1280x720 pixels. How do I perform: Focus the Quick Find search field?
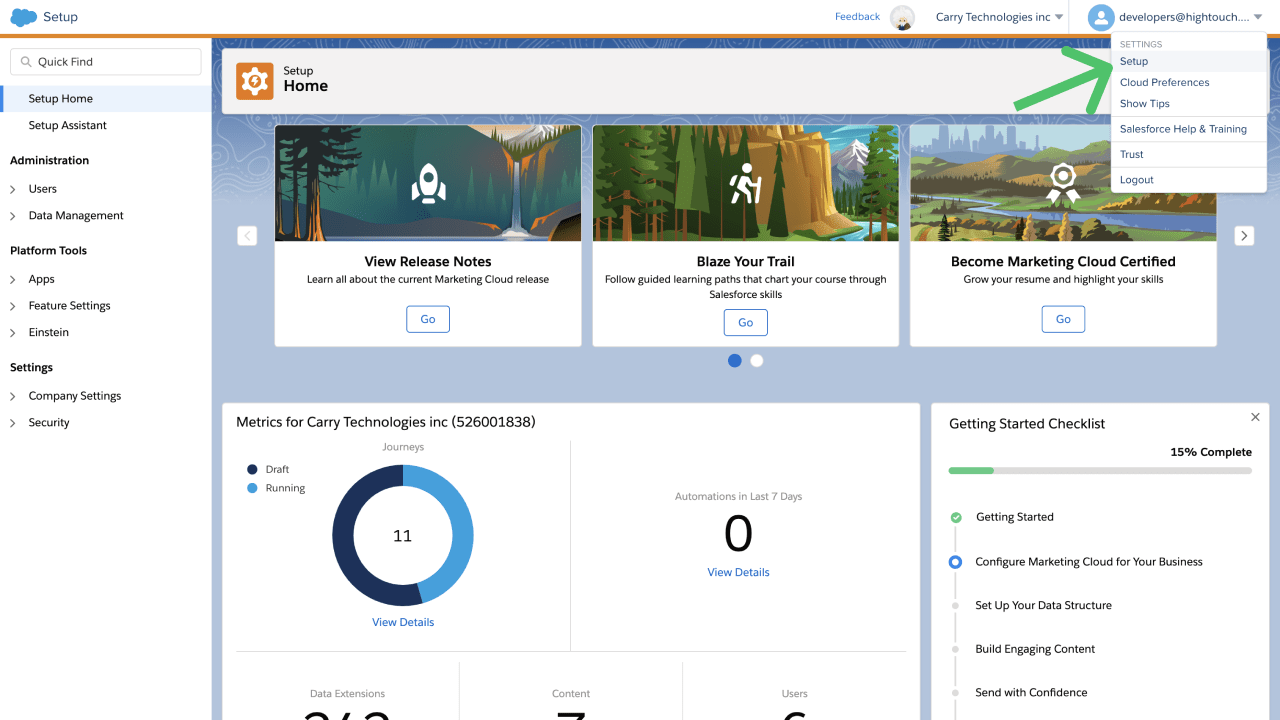(x=105, y=62)
